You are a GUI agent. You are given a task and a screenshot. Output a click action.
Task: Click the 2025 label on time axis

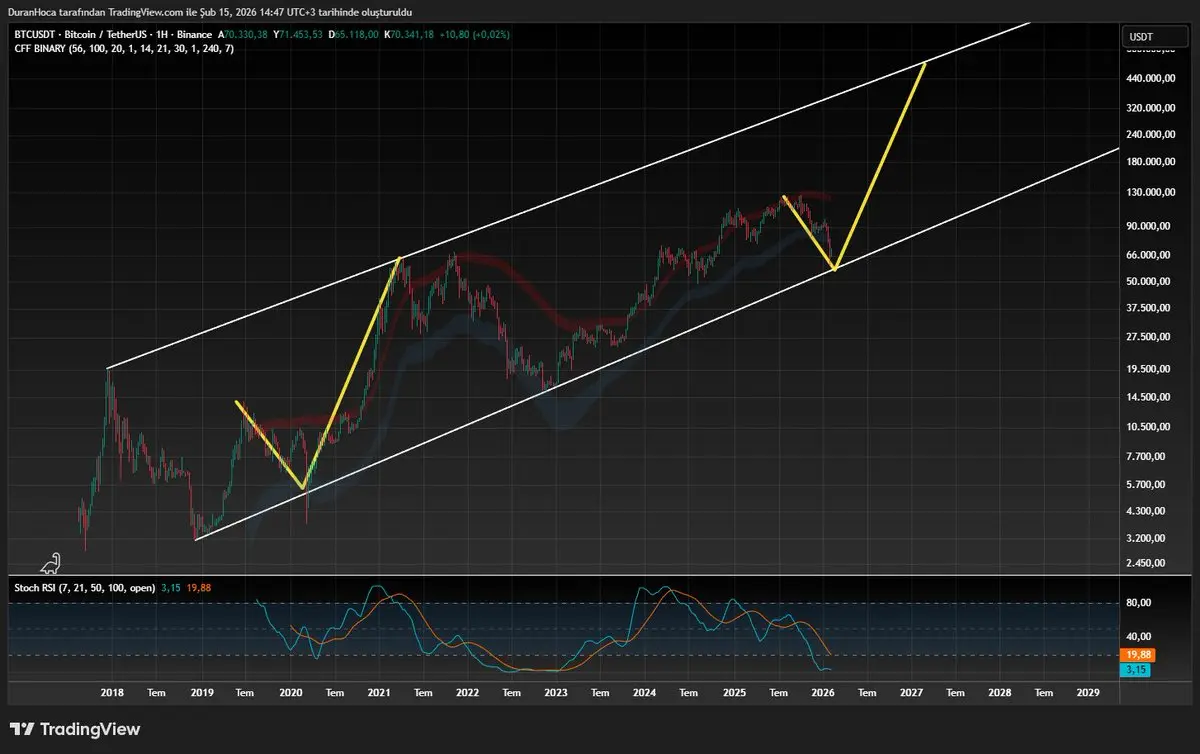tap(734, 692)
